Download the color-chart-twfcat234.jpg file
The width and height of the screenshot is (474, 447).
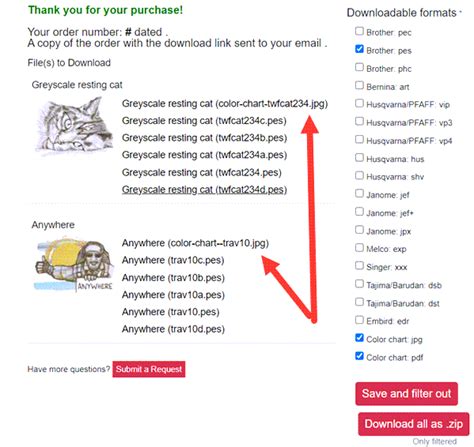pos(225,104)
